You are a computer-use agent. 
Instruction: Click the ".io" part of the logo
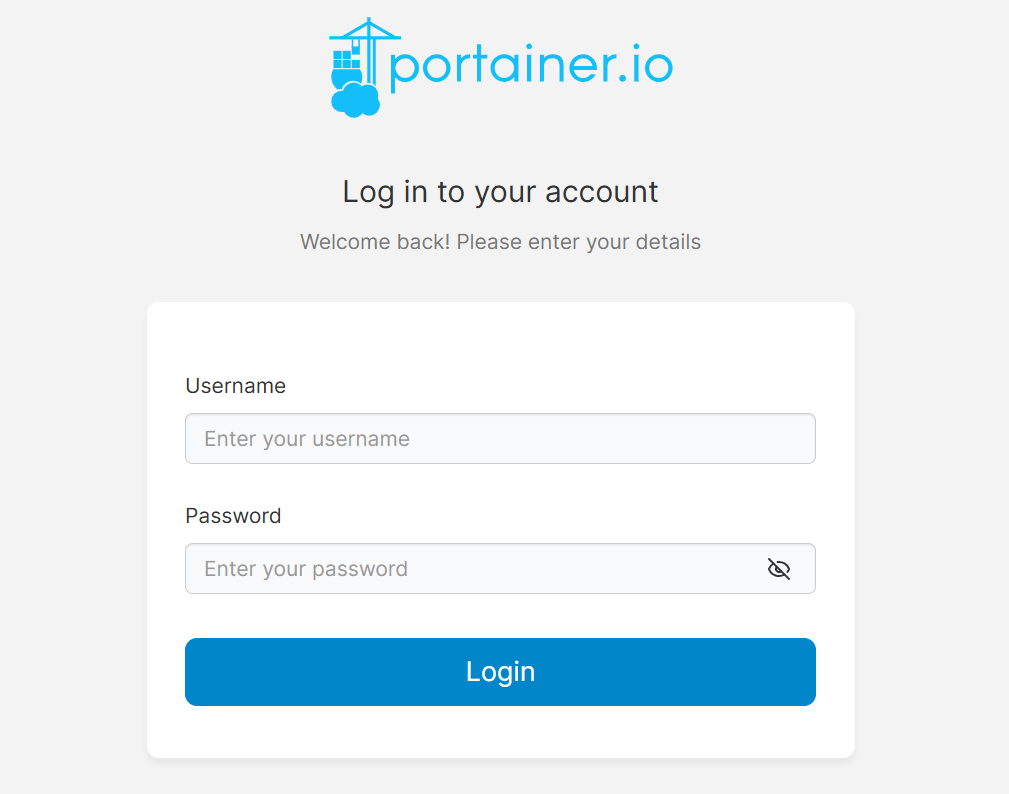click(652, 67)
